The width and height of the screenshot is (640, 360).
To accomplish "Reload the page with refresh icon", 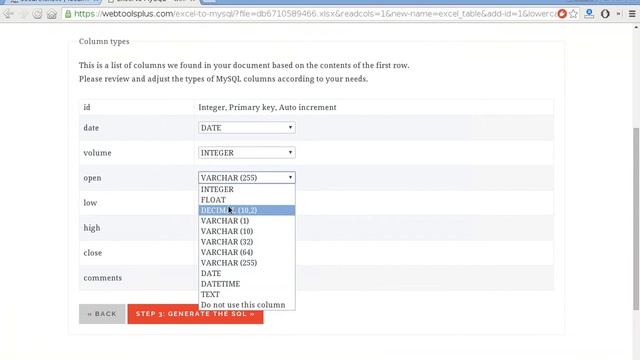I will pyautogui.click(x=37, y=14).
